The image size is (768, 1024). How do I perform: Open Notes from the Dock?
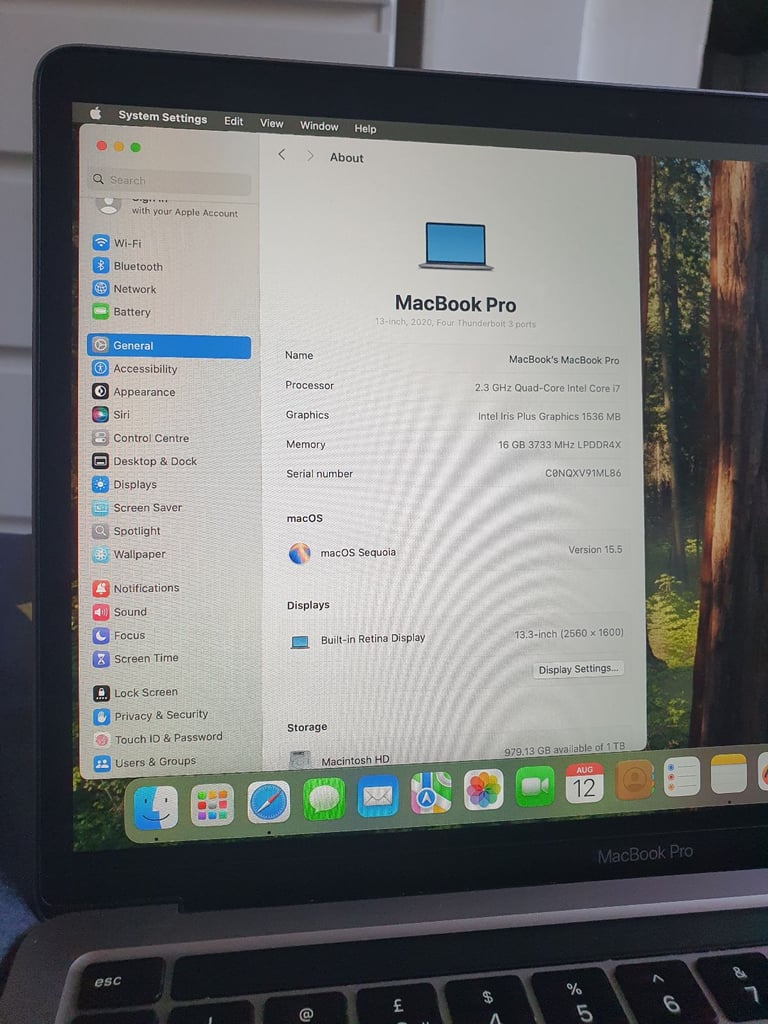[729, 773]
